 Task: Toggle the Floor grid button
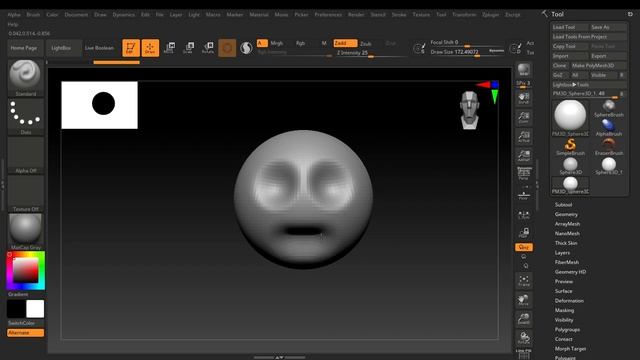[x=524, y=195]
